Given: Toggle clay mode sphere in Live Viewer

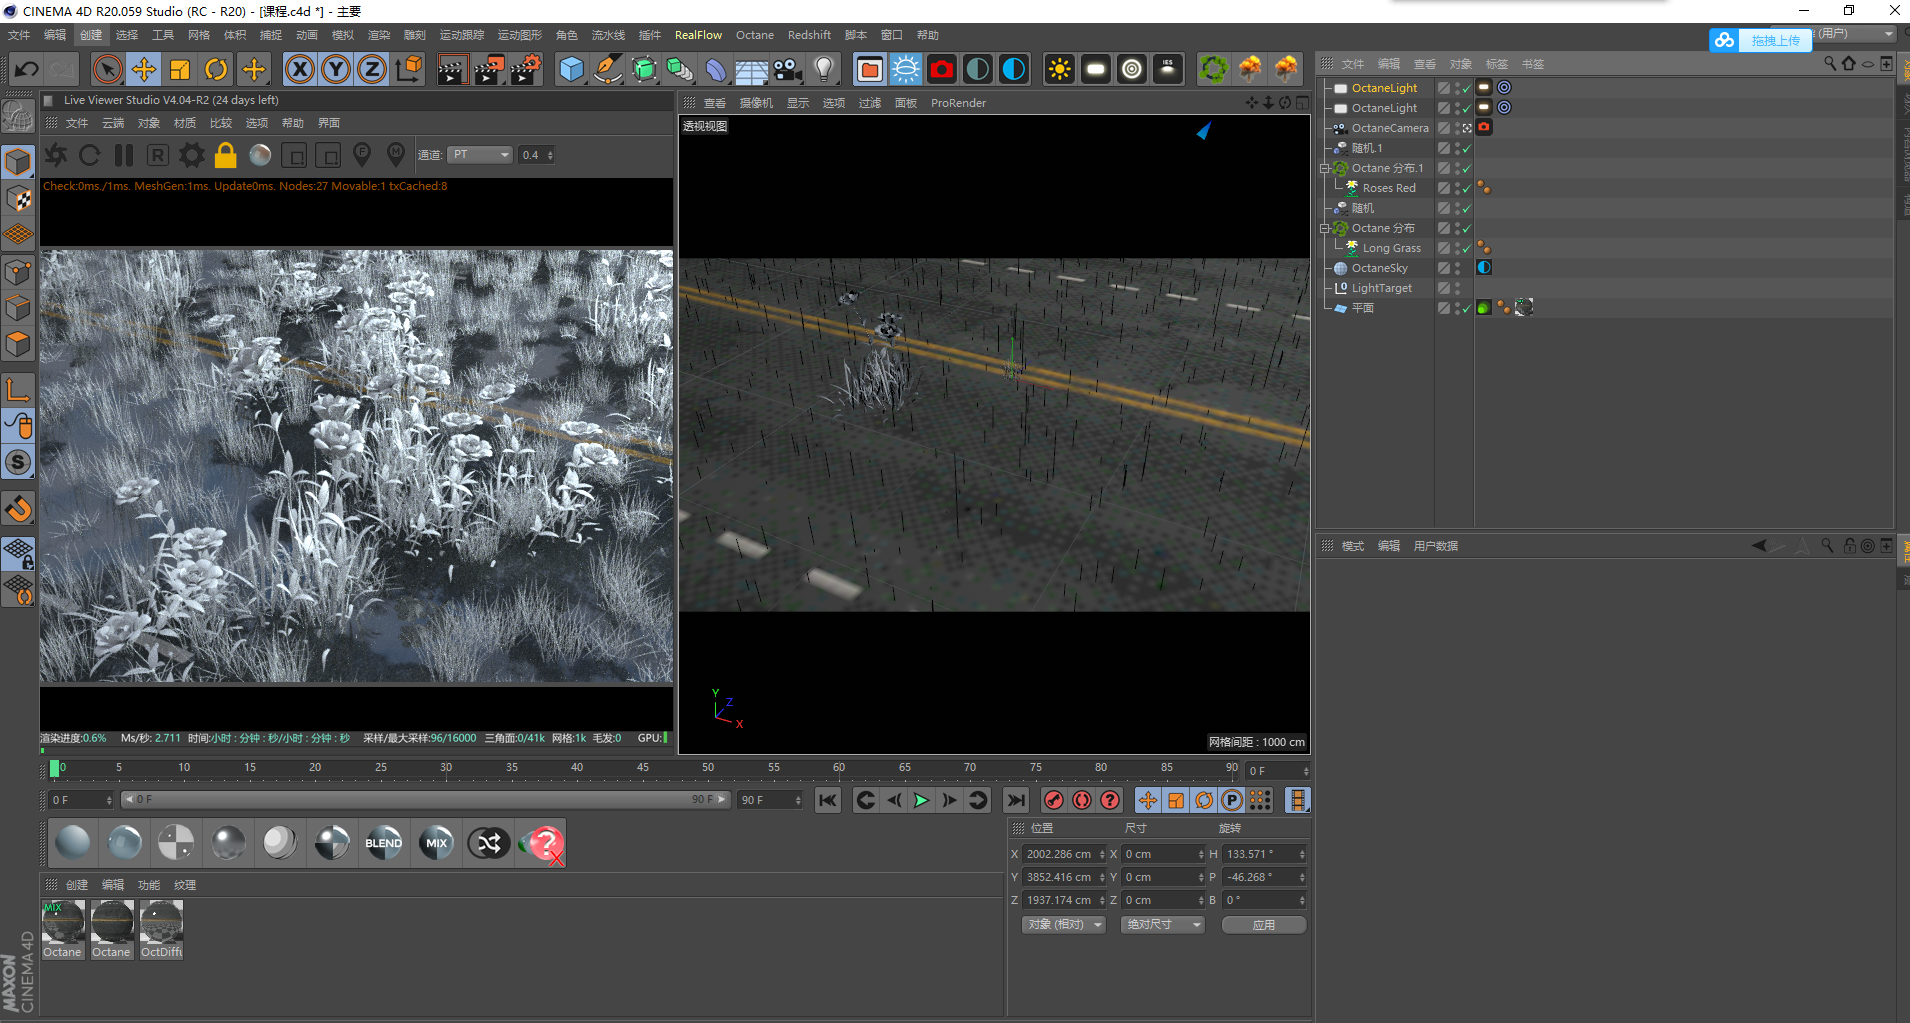Looking at the screenshot, I should click(x=260, y=155).
